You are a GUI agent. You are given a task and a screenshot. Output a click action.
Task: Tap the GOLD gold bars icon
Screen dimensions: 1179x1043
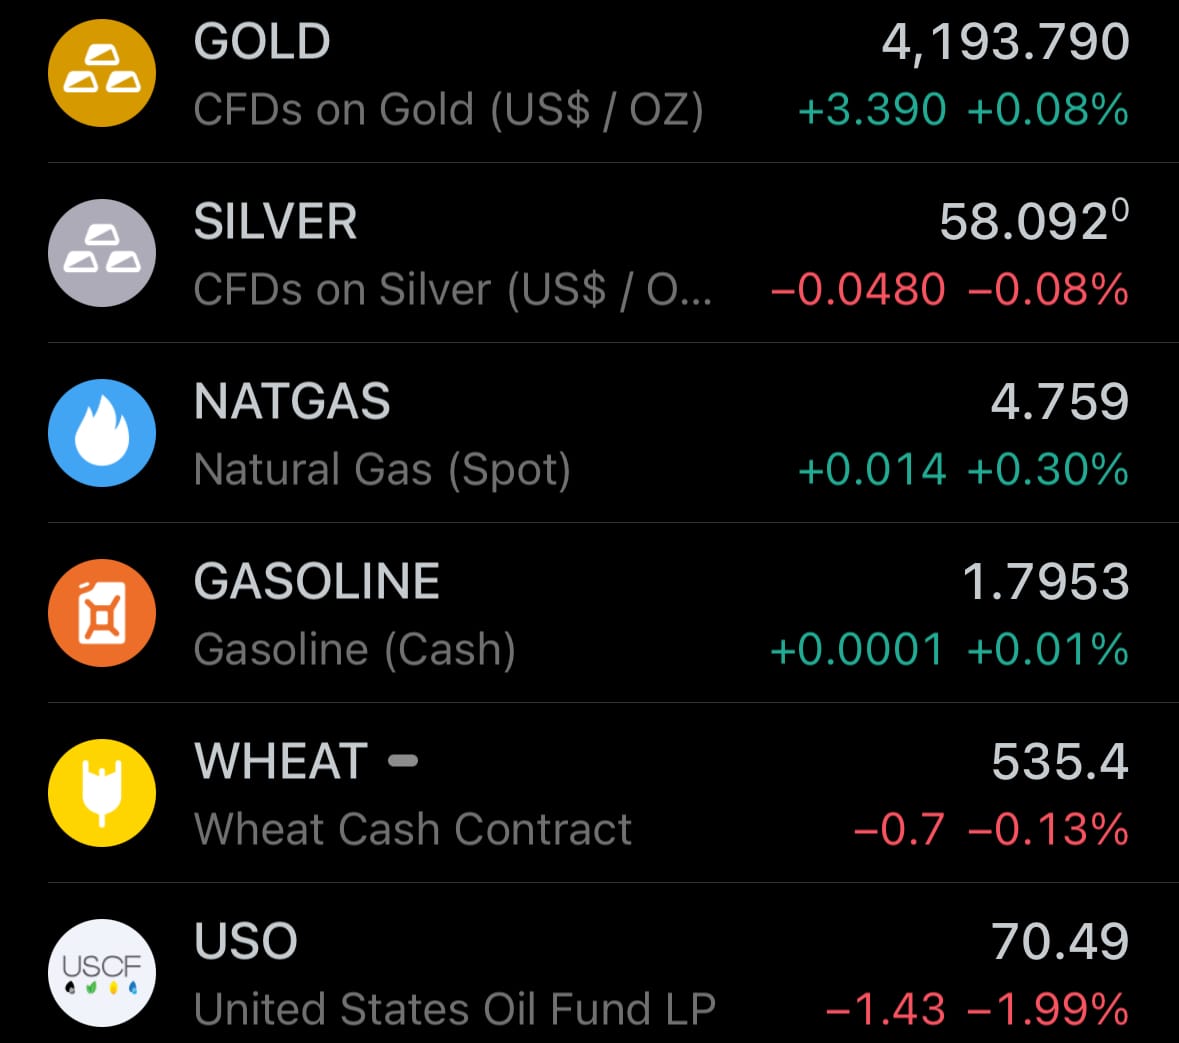pos(102,73)
